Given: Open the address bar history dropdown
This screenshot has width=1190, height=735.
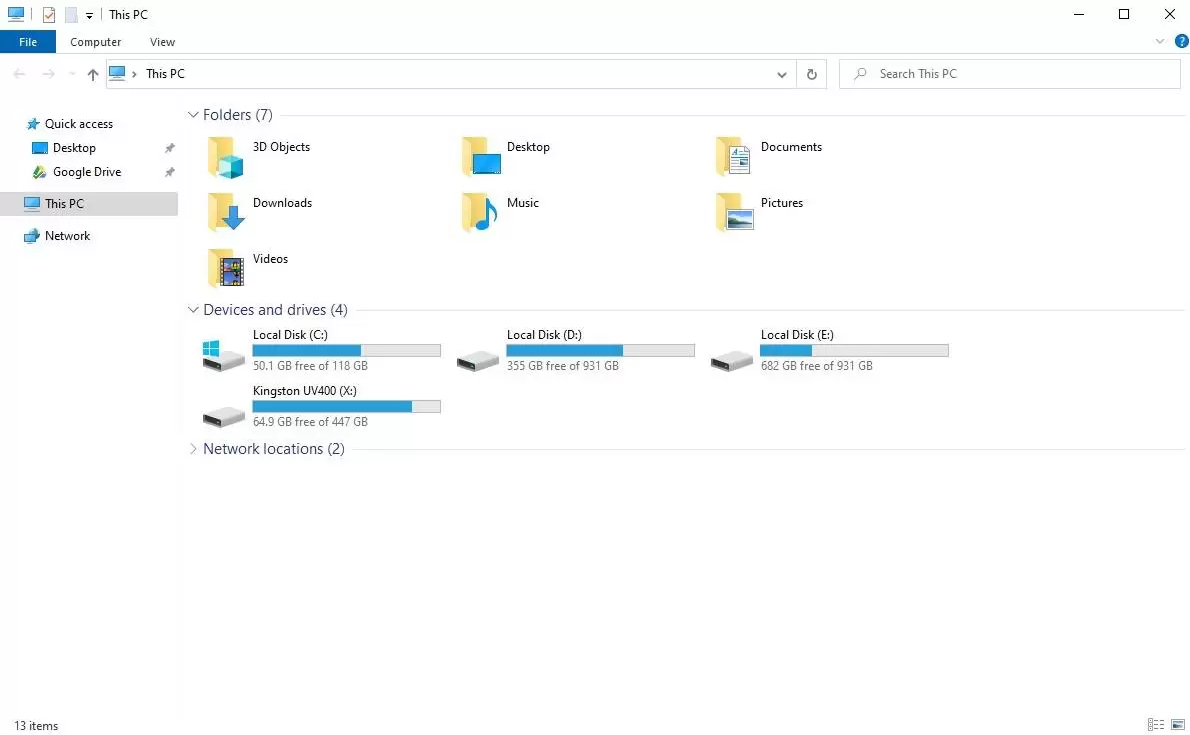Looking at the screenshot, I should (782, 73).
